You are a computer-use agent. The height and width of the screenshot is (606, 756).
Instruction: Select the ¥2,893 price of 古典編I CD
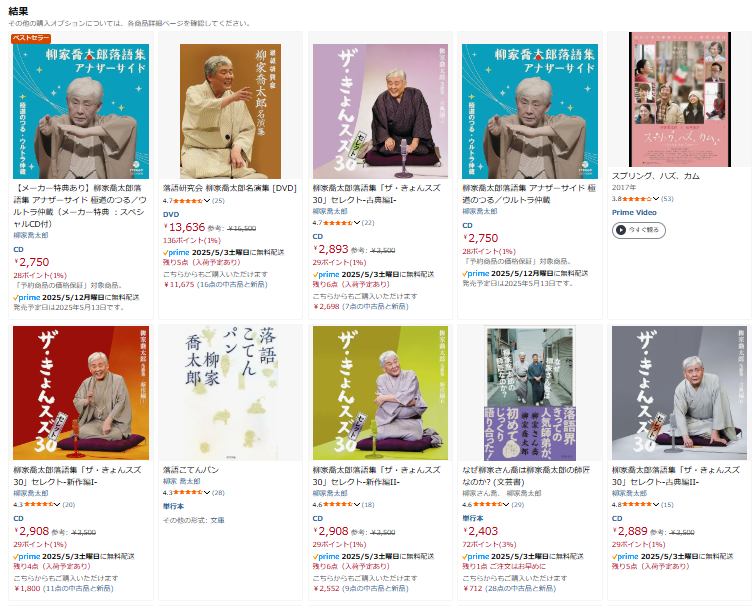pos(331,249)
